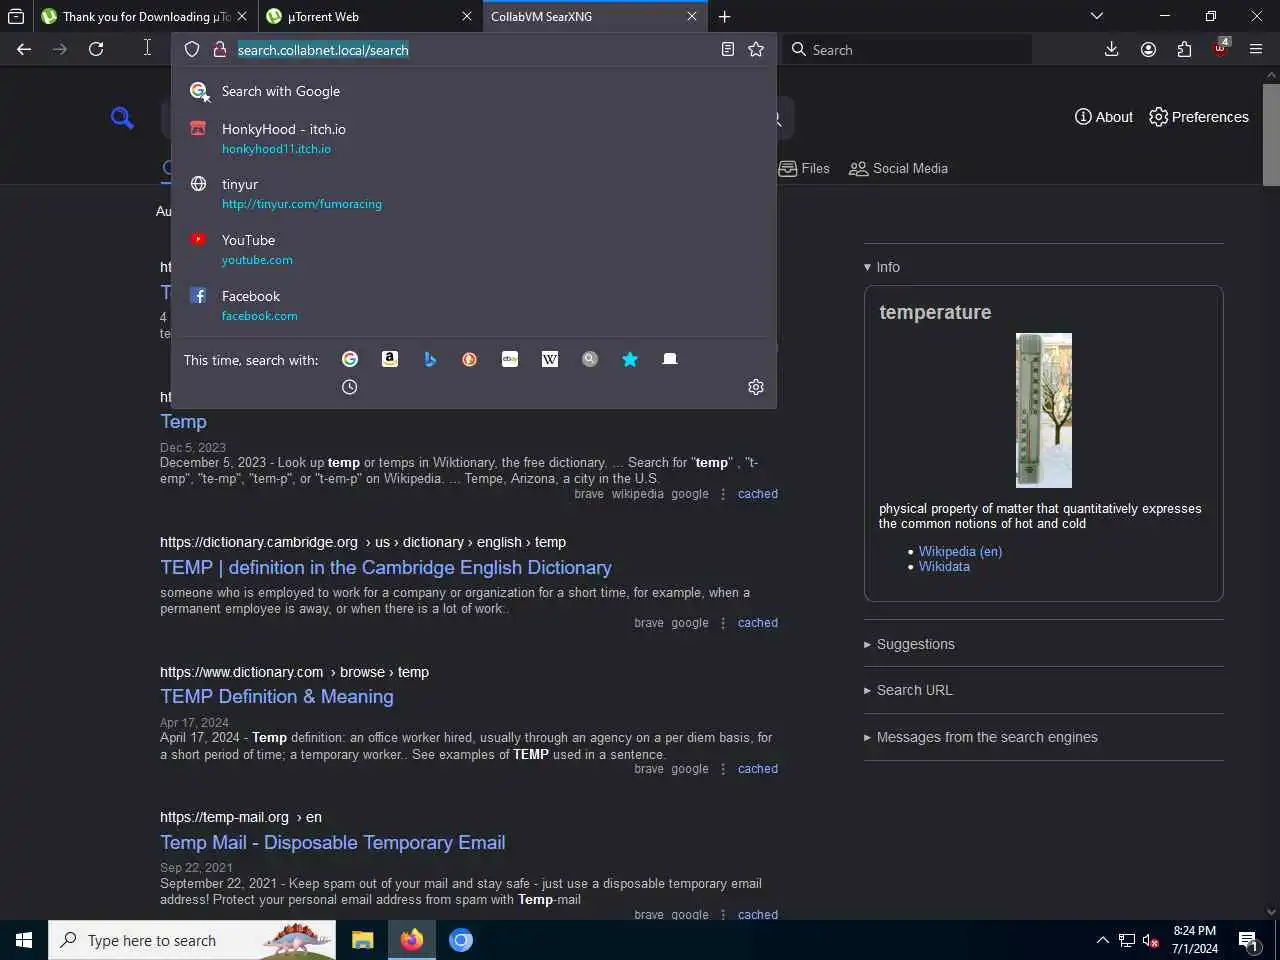This screenshot has height=960, width=1280.
Task: Reload the current page
Action: [96, 49]
